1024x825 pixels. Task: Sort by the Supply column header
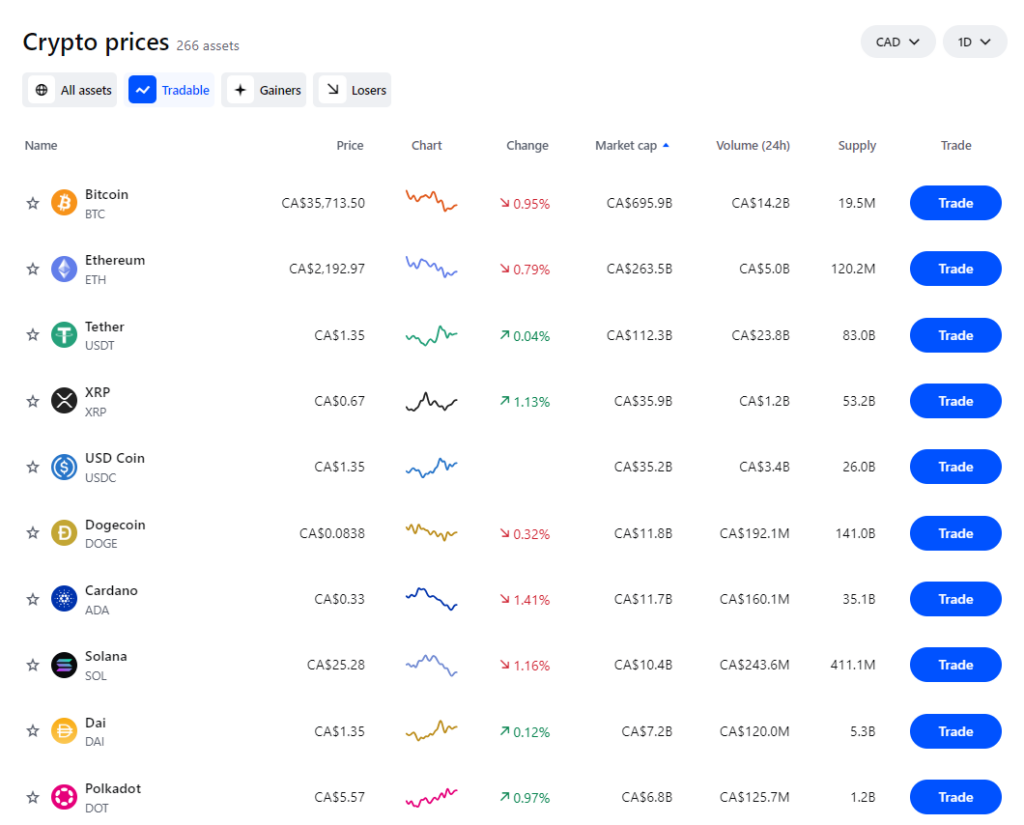tap(857, 145)
